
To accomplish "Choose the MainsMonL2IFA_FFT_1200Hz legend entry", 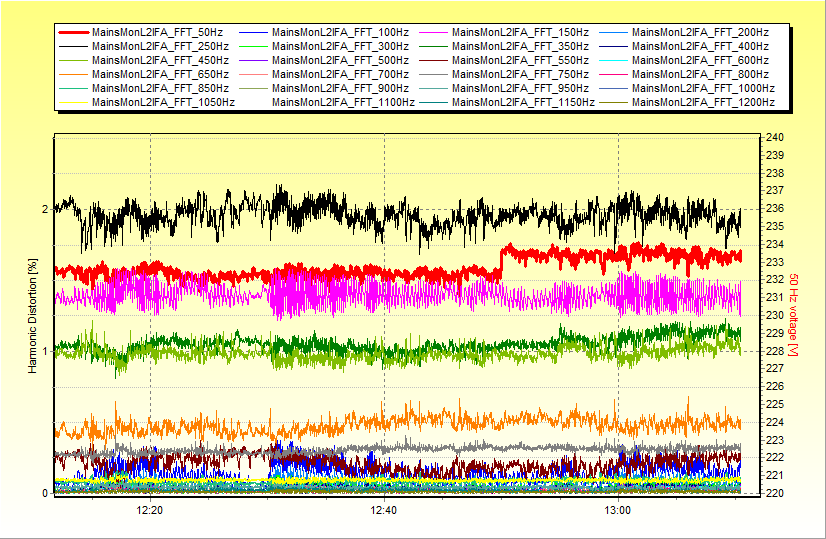I will [702, 102].
